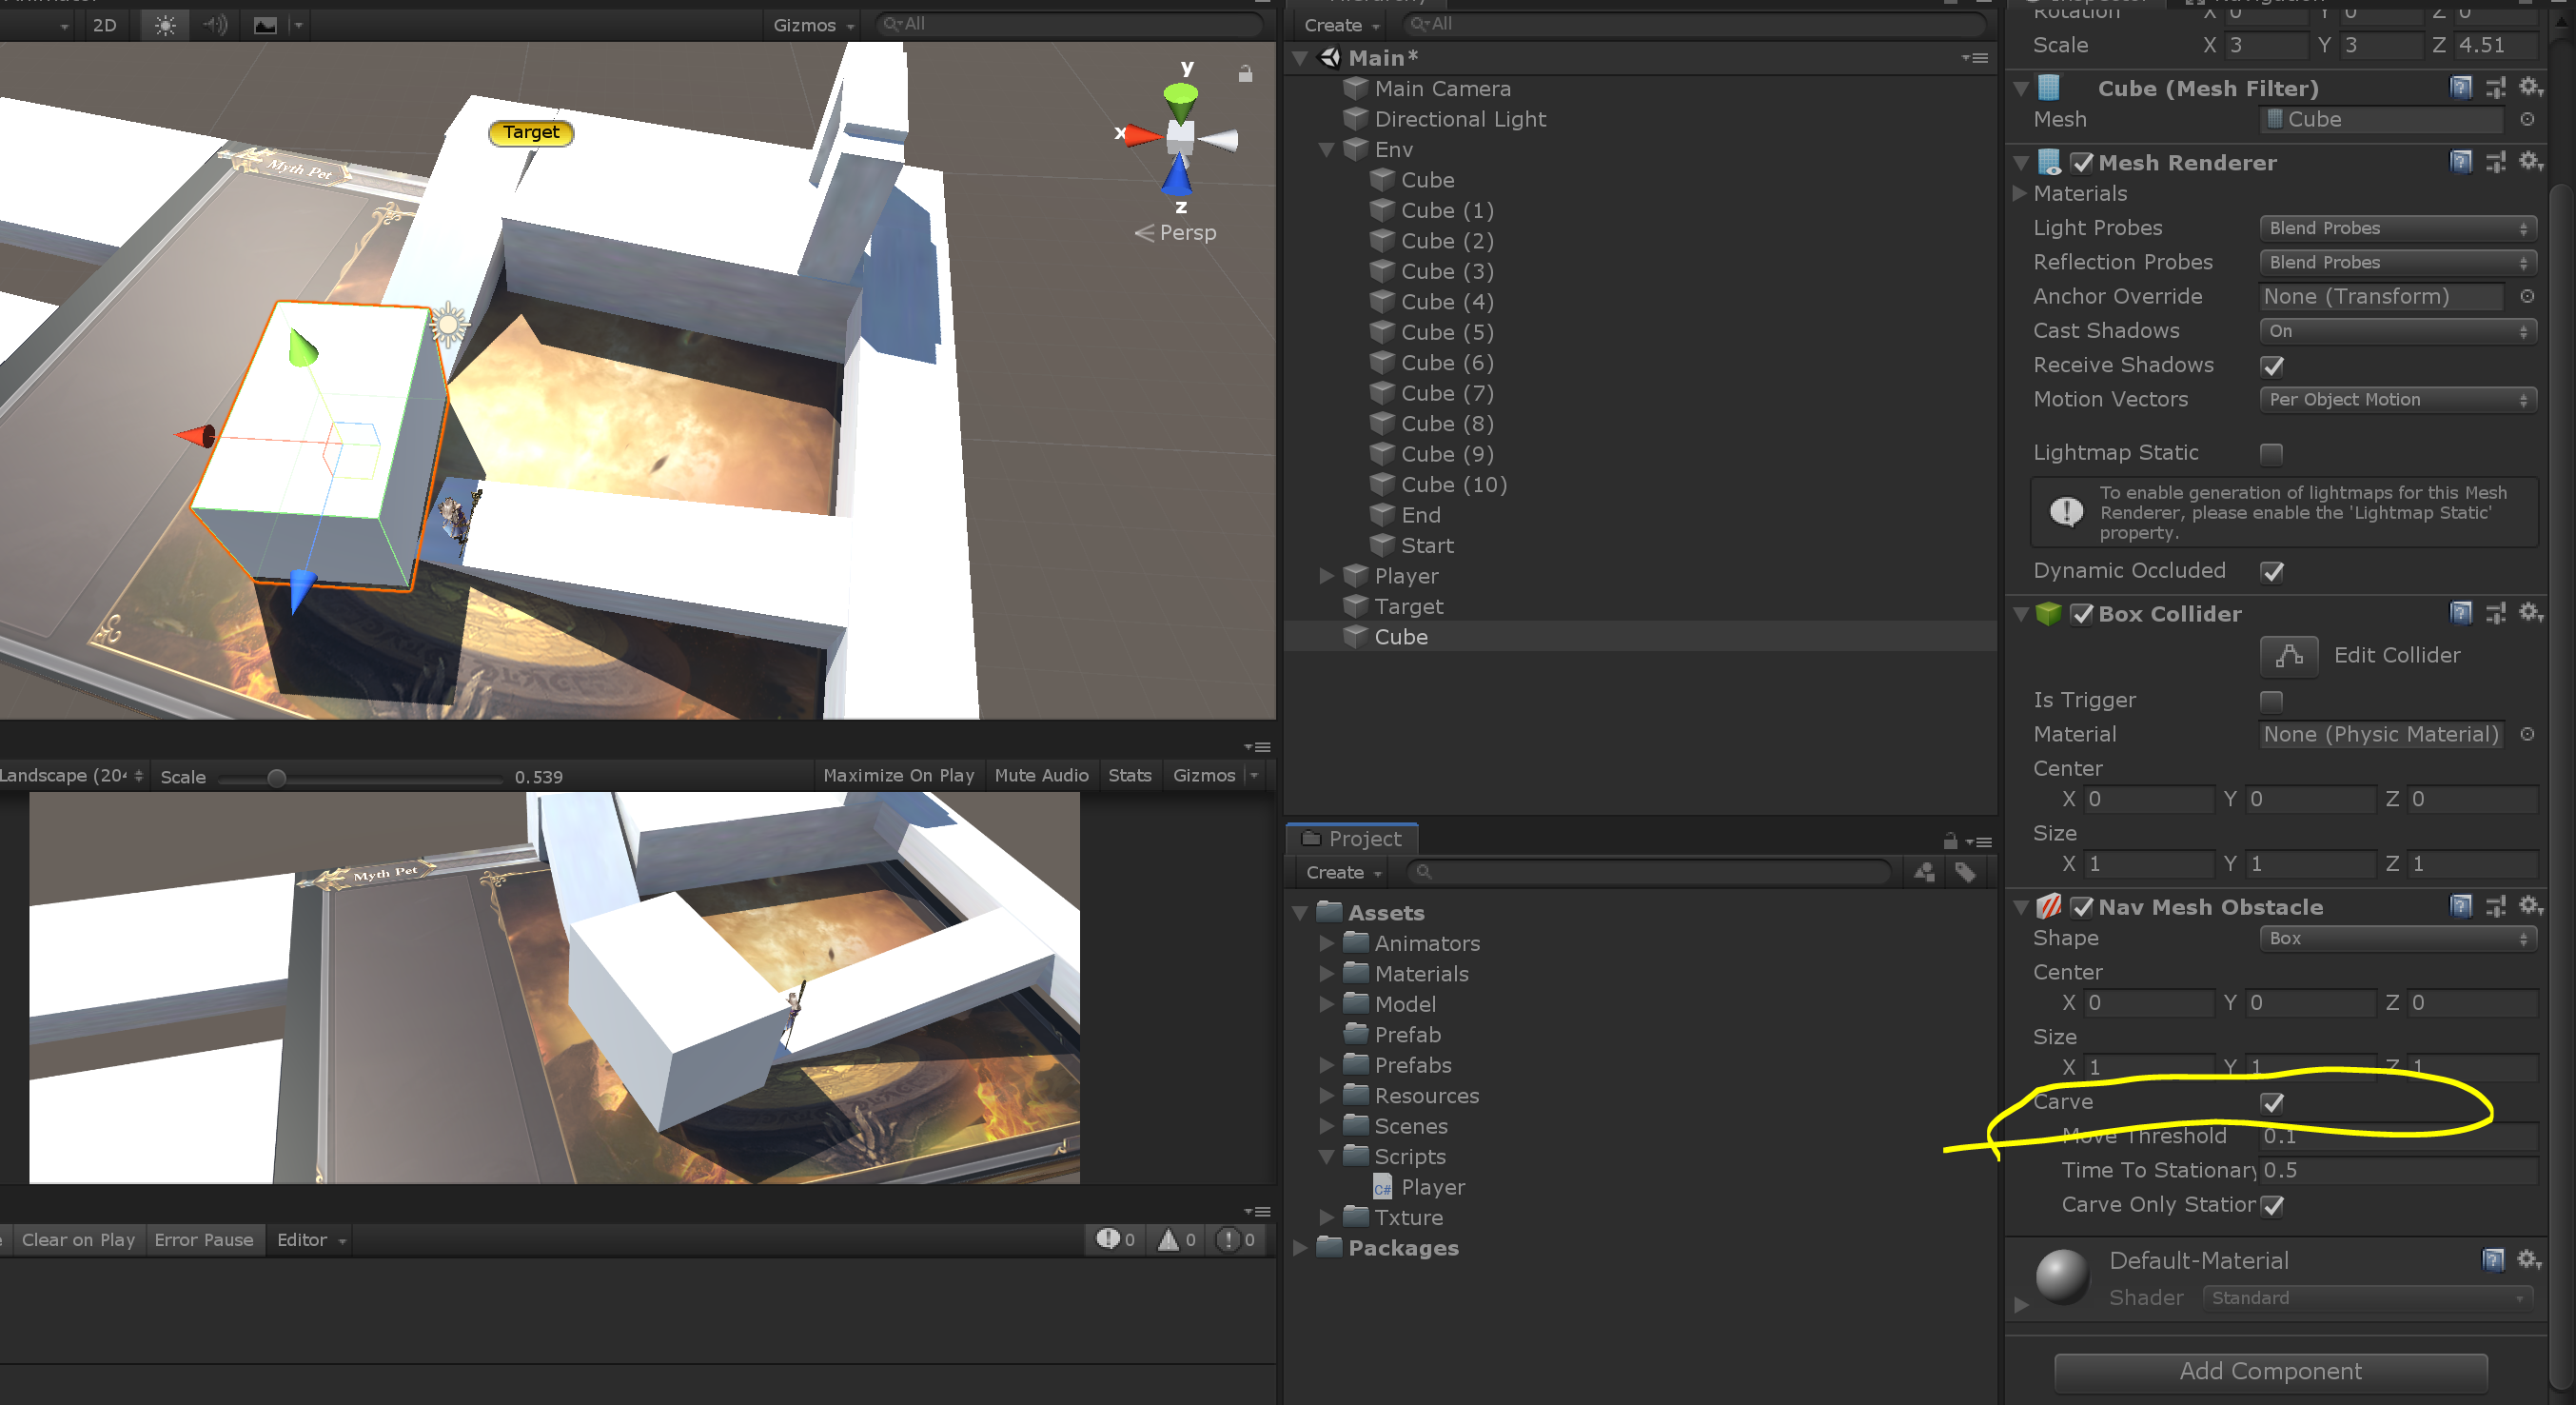This screenshot has height=1405, width=2576.
Task: Enable the Is Trigger checkbox
Action: 2272,700
